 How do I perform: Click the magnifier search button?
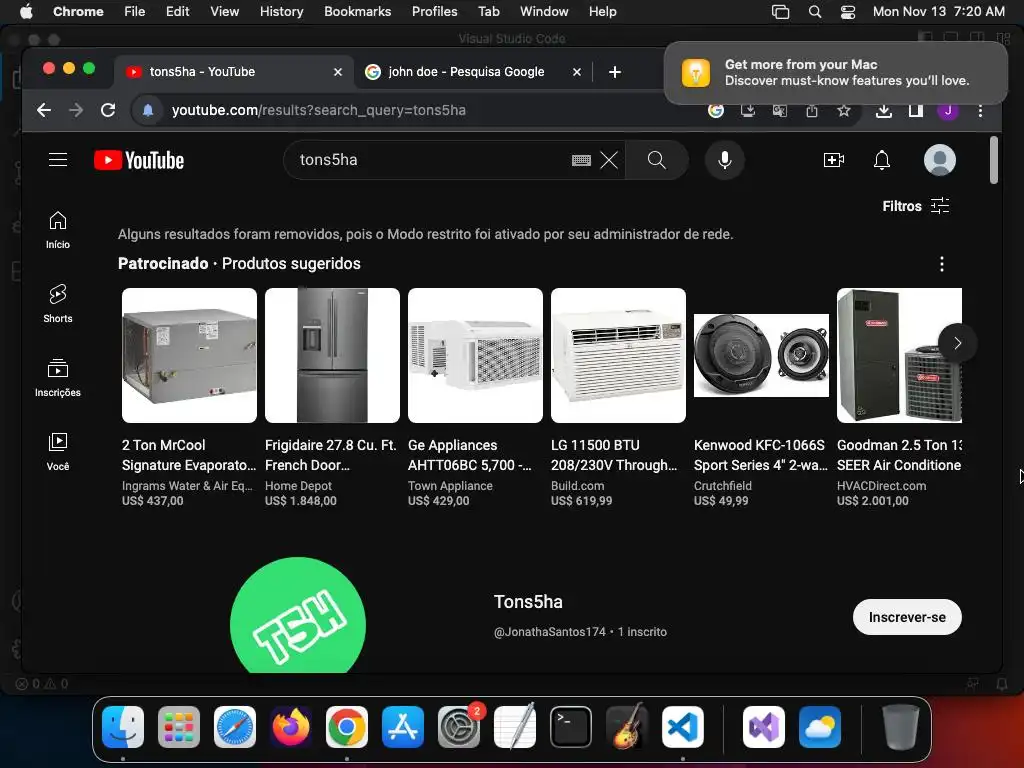click(x=656, y=160)
